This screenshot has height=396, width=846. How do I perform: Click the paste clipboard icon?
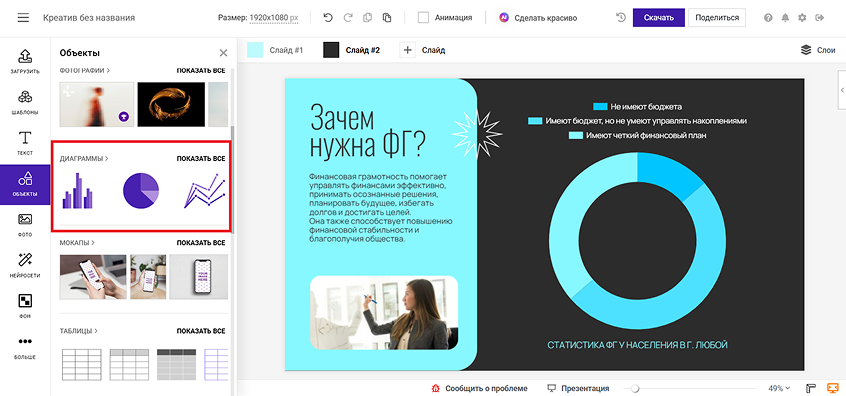pyautogui.click(x=386, y=18)
